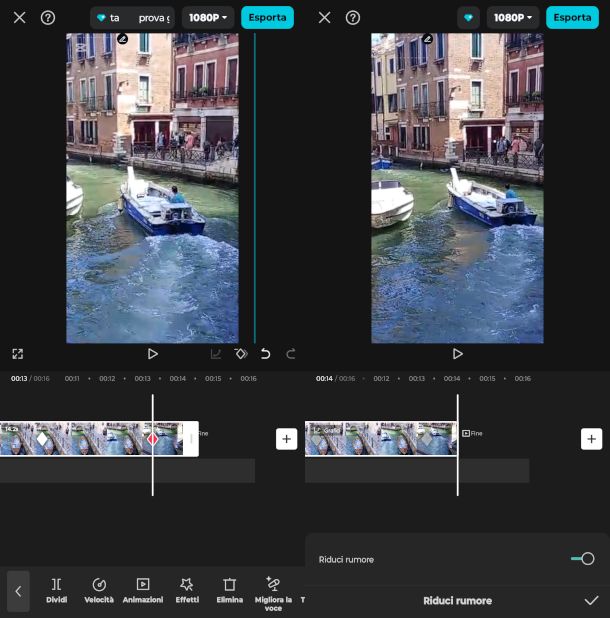610x618 pixels.
Task: Toggle the Riduci rumore switch
Action: pyautogui.click(x=582, y=559)
